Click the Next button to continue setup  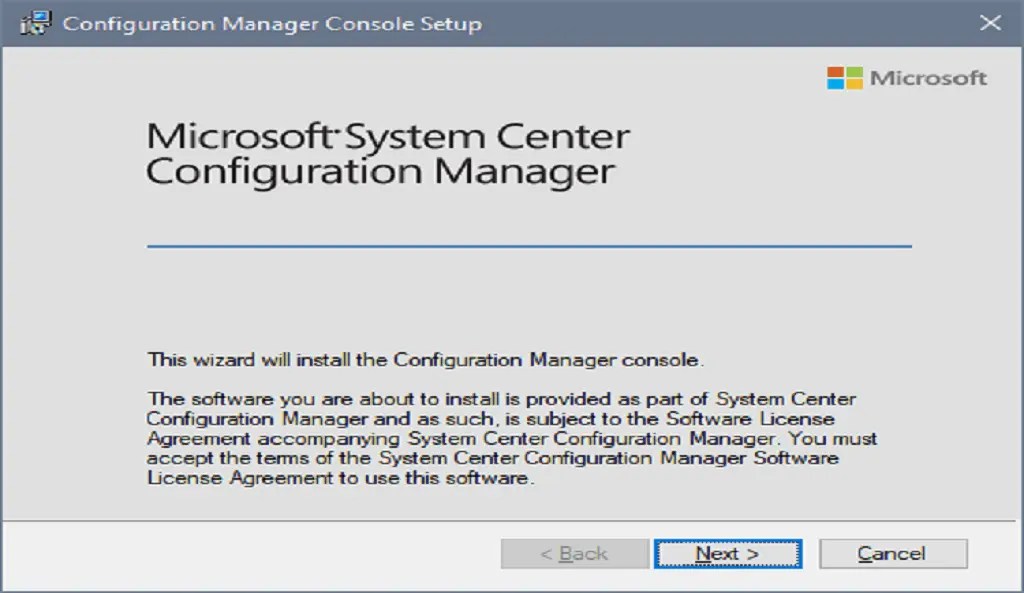[x=728, y=554]
